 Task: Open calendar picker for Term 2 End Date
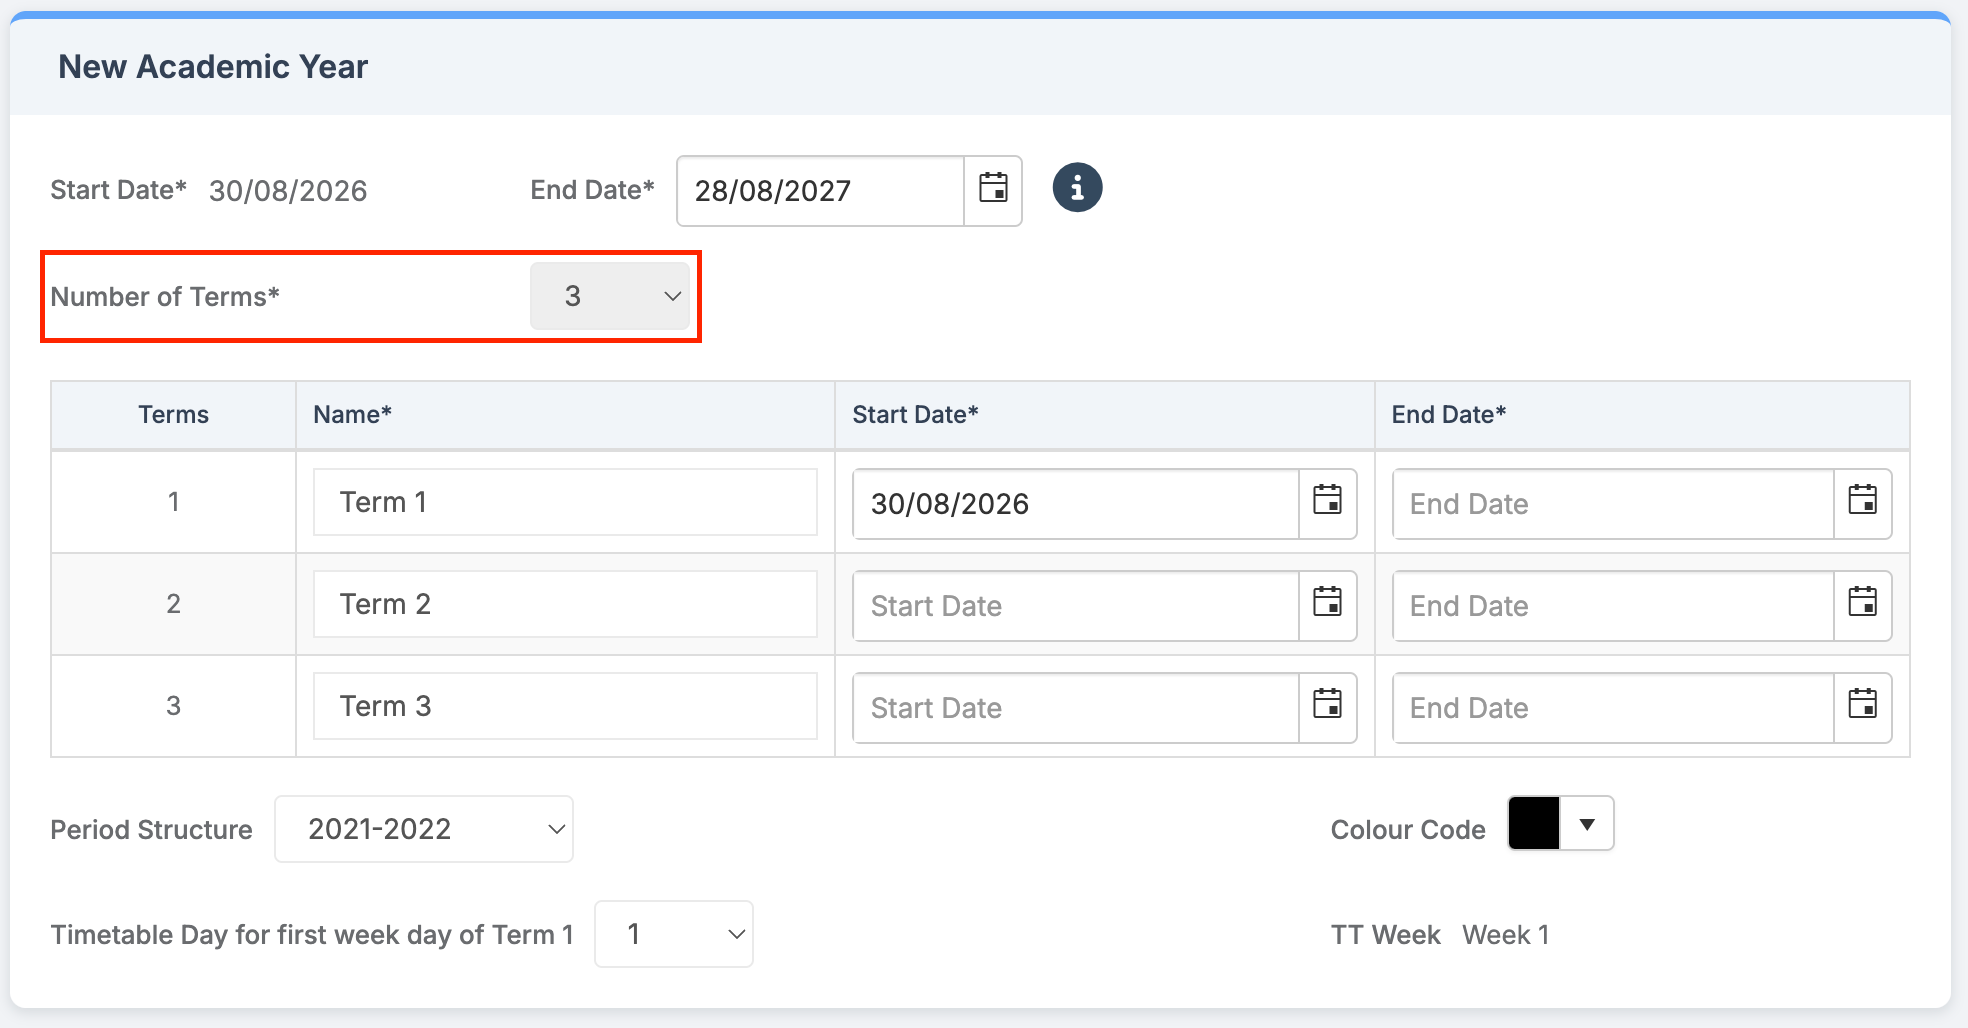(1862, 605)
